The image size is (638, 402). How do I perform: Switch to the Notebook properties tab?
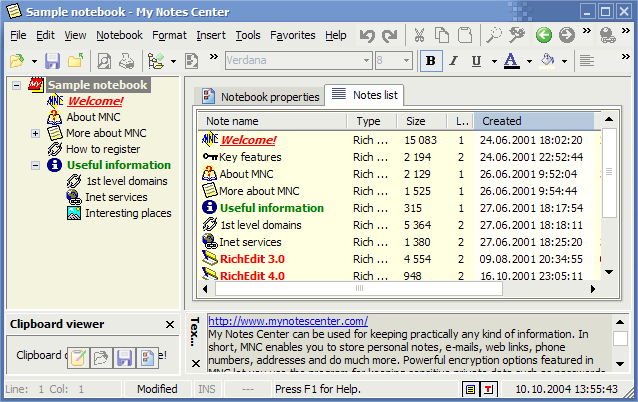[260, 96]
